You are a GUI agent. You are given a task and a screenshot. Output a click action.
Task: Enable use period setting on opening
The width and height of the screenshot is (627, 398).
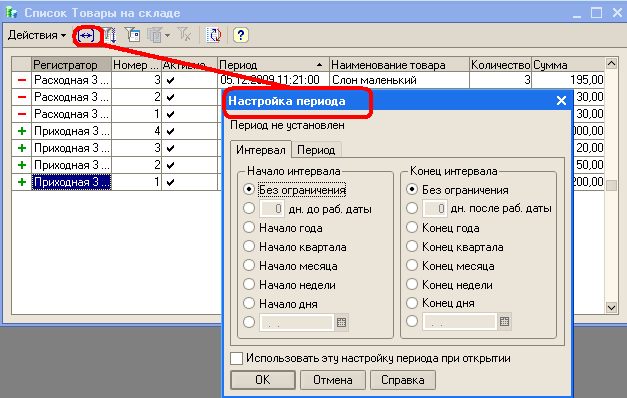(236, 358)
